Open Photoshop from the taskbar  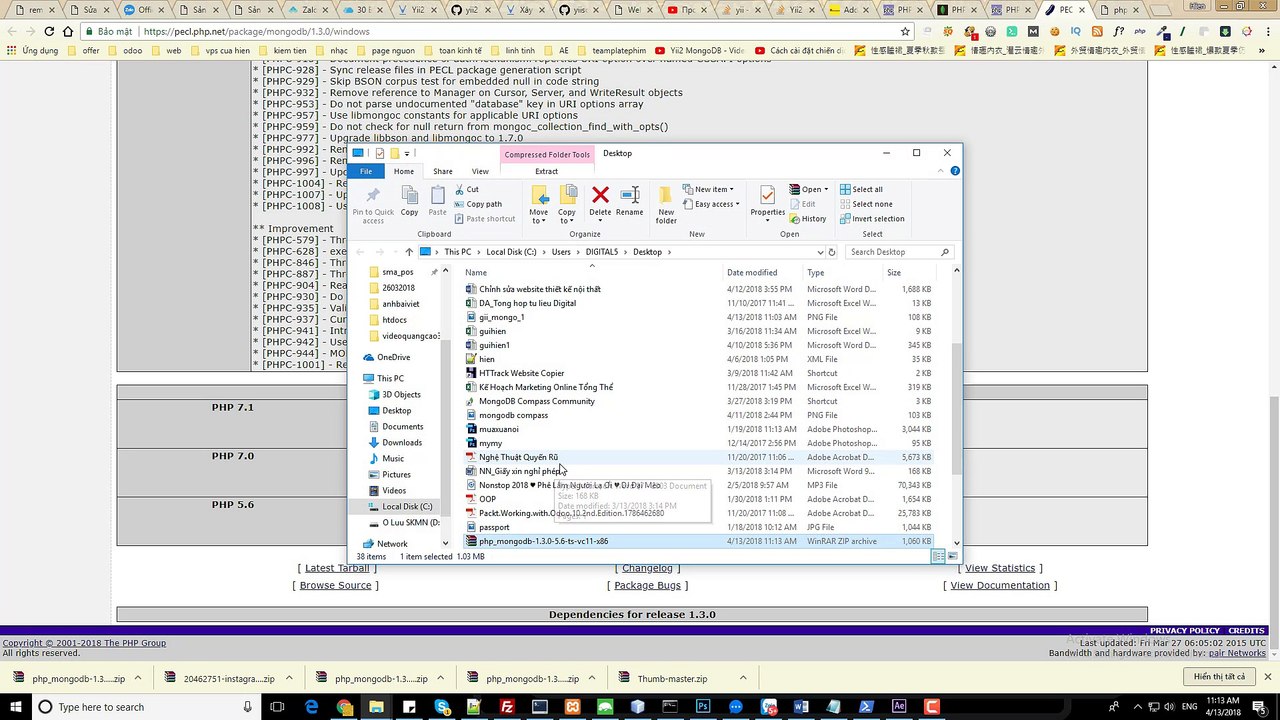click(x=703, y=707)
